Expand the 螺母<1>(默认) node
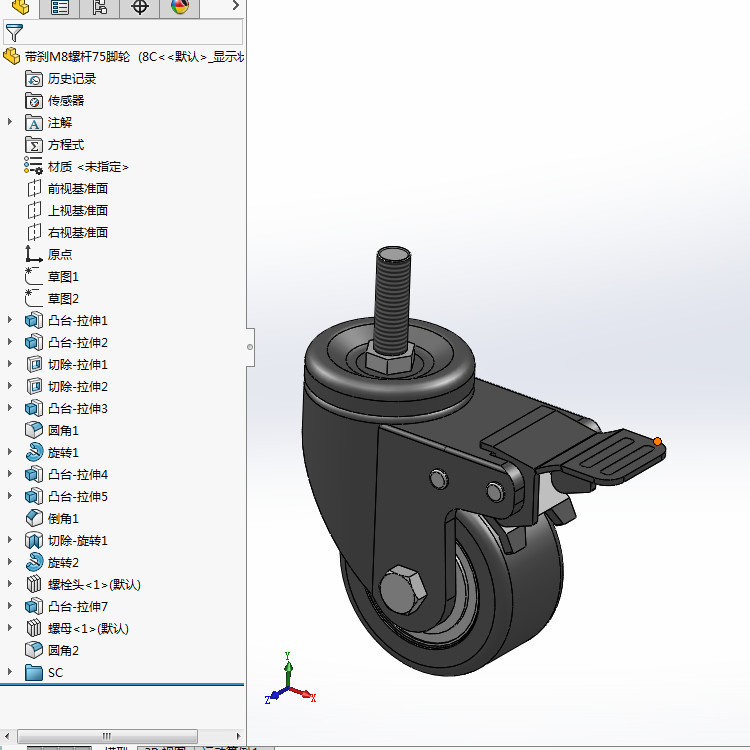 [x=10, y=628]
